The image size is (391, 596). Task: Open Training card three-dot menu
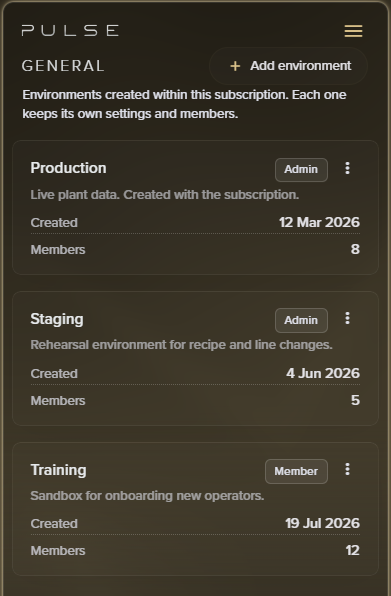tap(347, 469)
